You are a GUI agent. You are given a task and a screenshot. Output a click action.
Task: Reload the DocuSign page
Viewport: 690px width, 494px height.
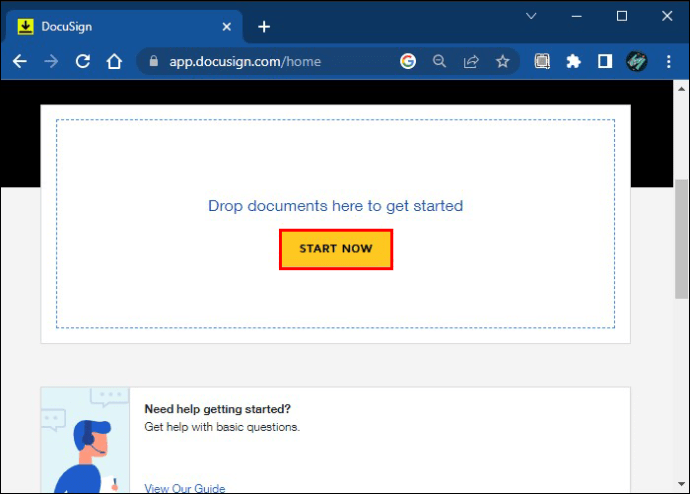[83, 61]
